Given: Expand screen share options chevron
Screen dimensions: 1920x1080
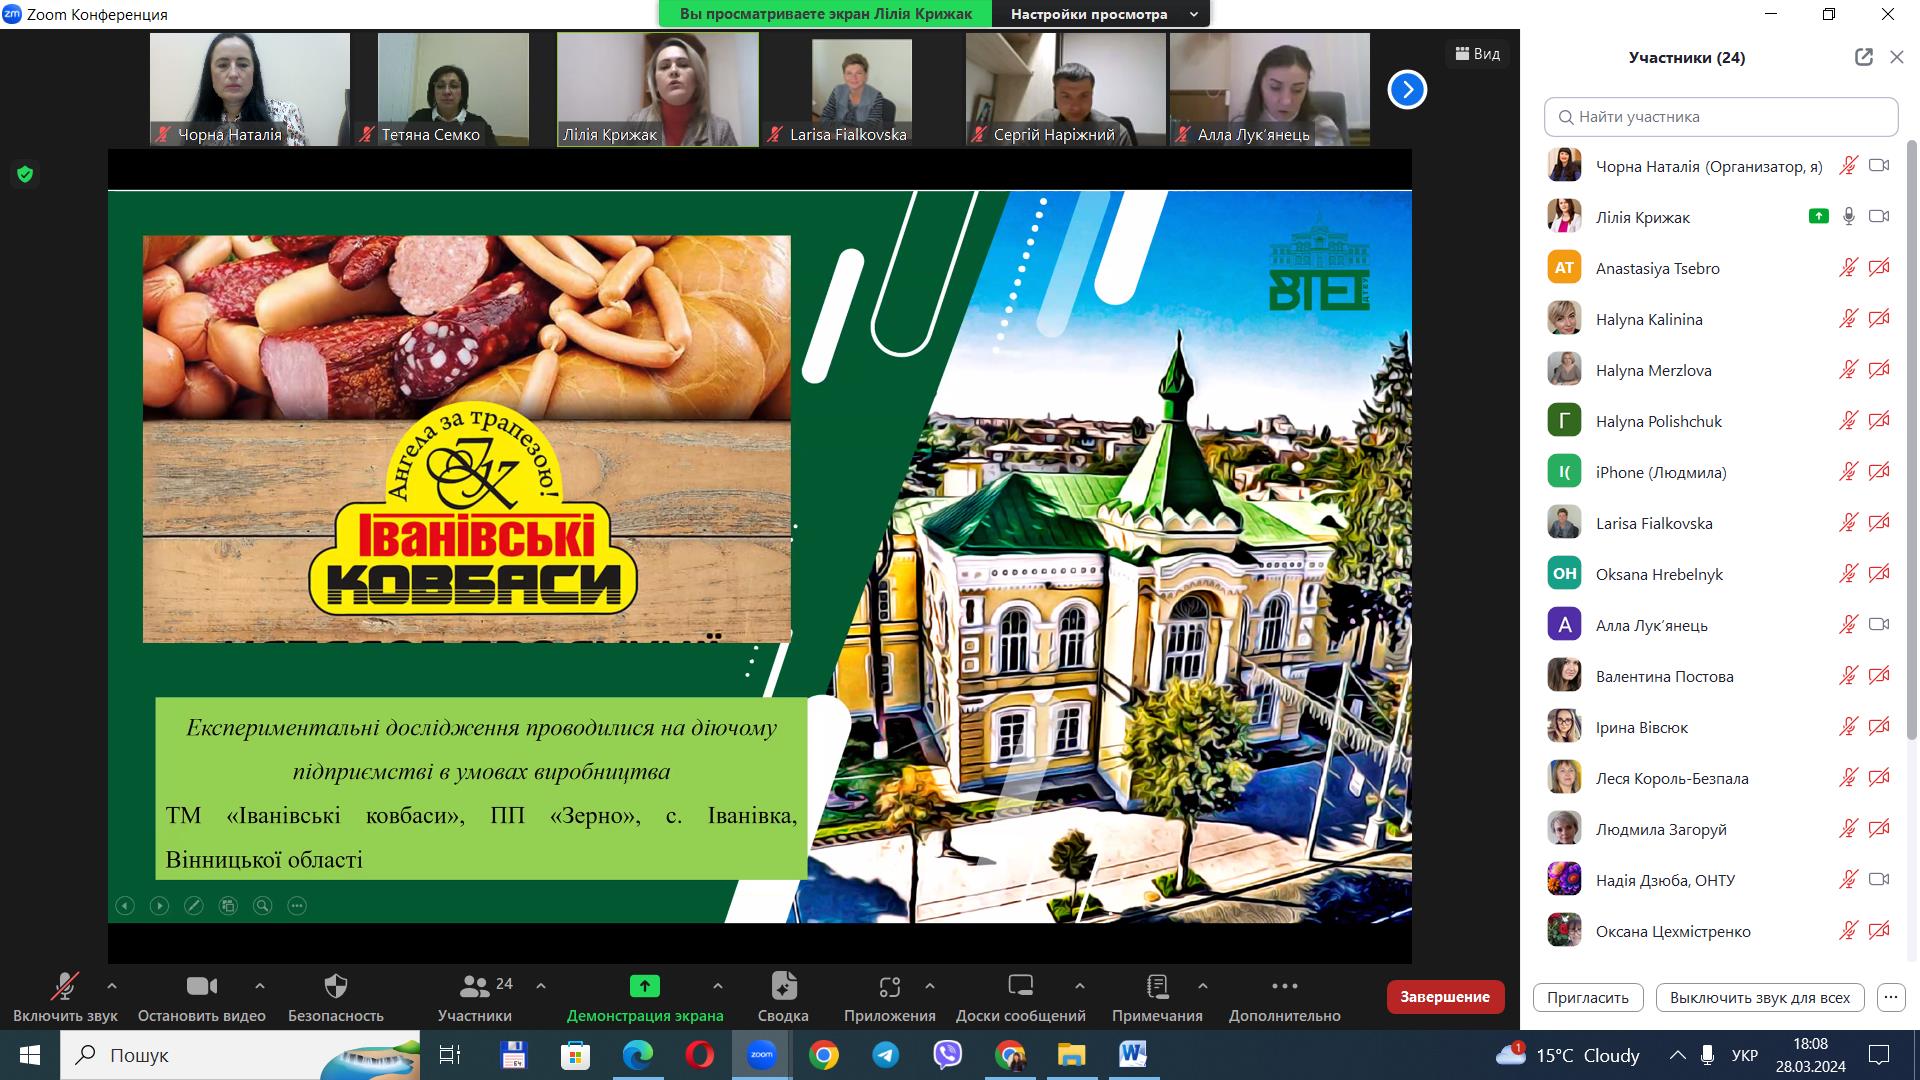Looking at the screenshot, I should 717,986.
